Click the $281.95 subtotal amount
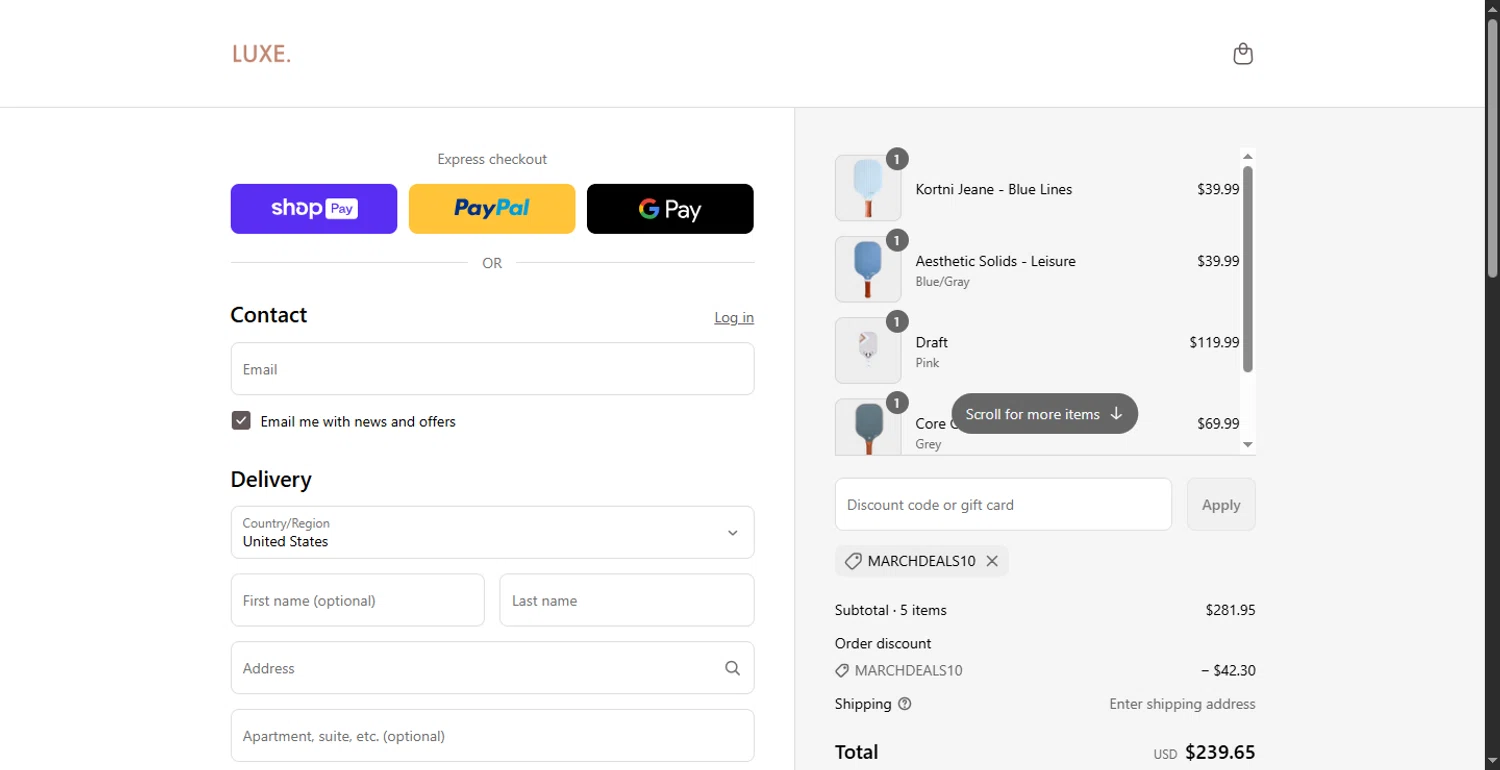 pyautogui.click(x=1230, y=610)
